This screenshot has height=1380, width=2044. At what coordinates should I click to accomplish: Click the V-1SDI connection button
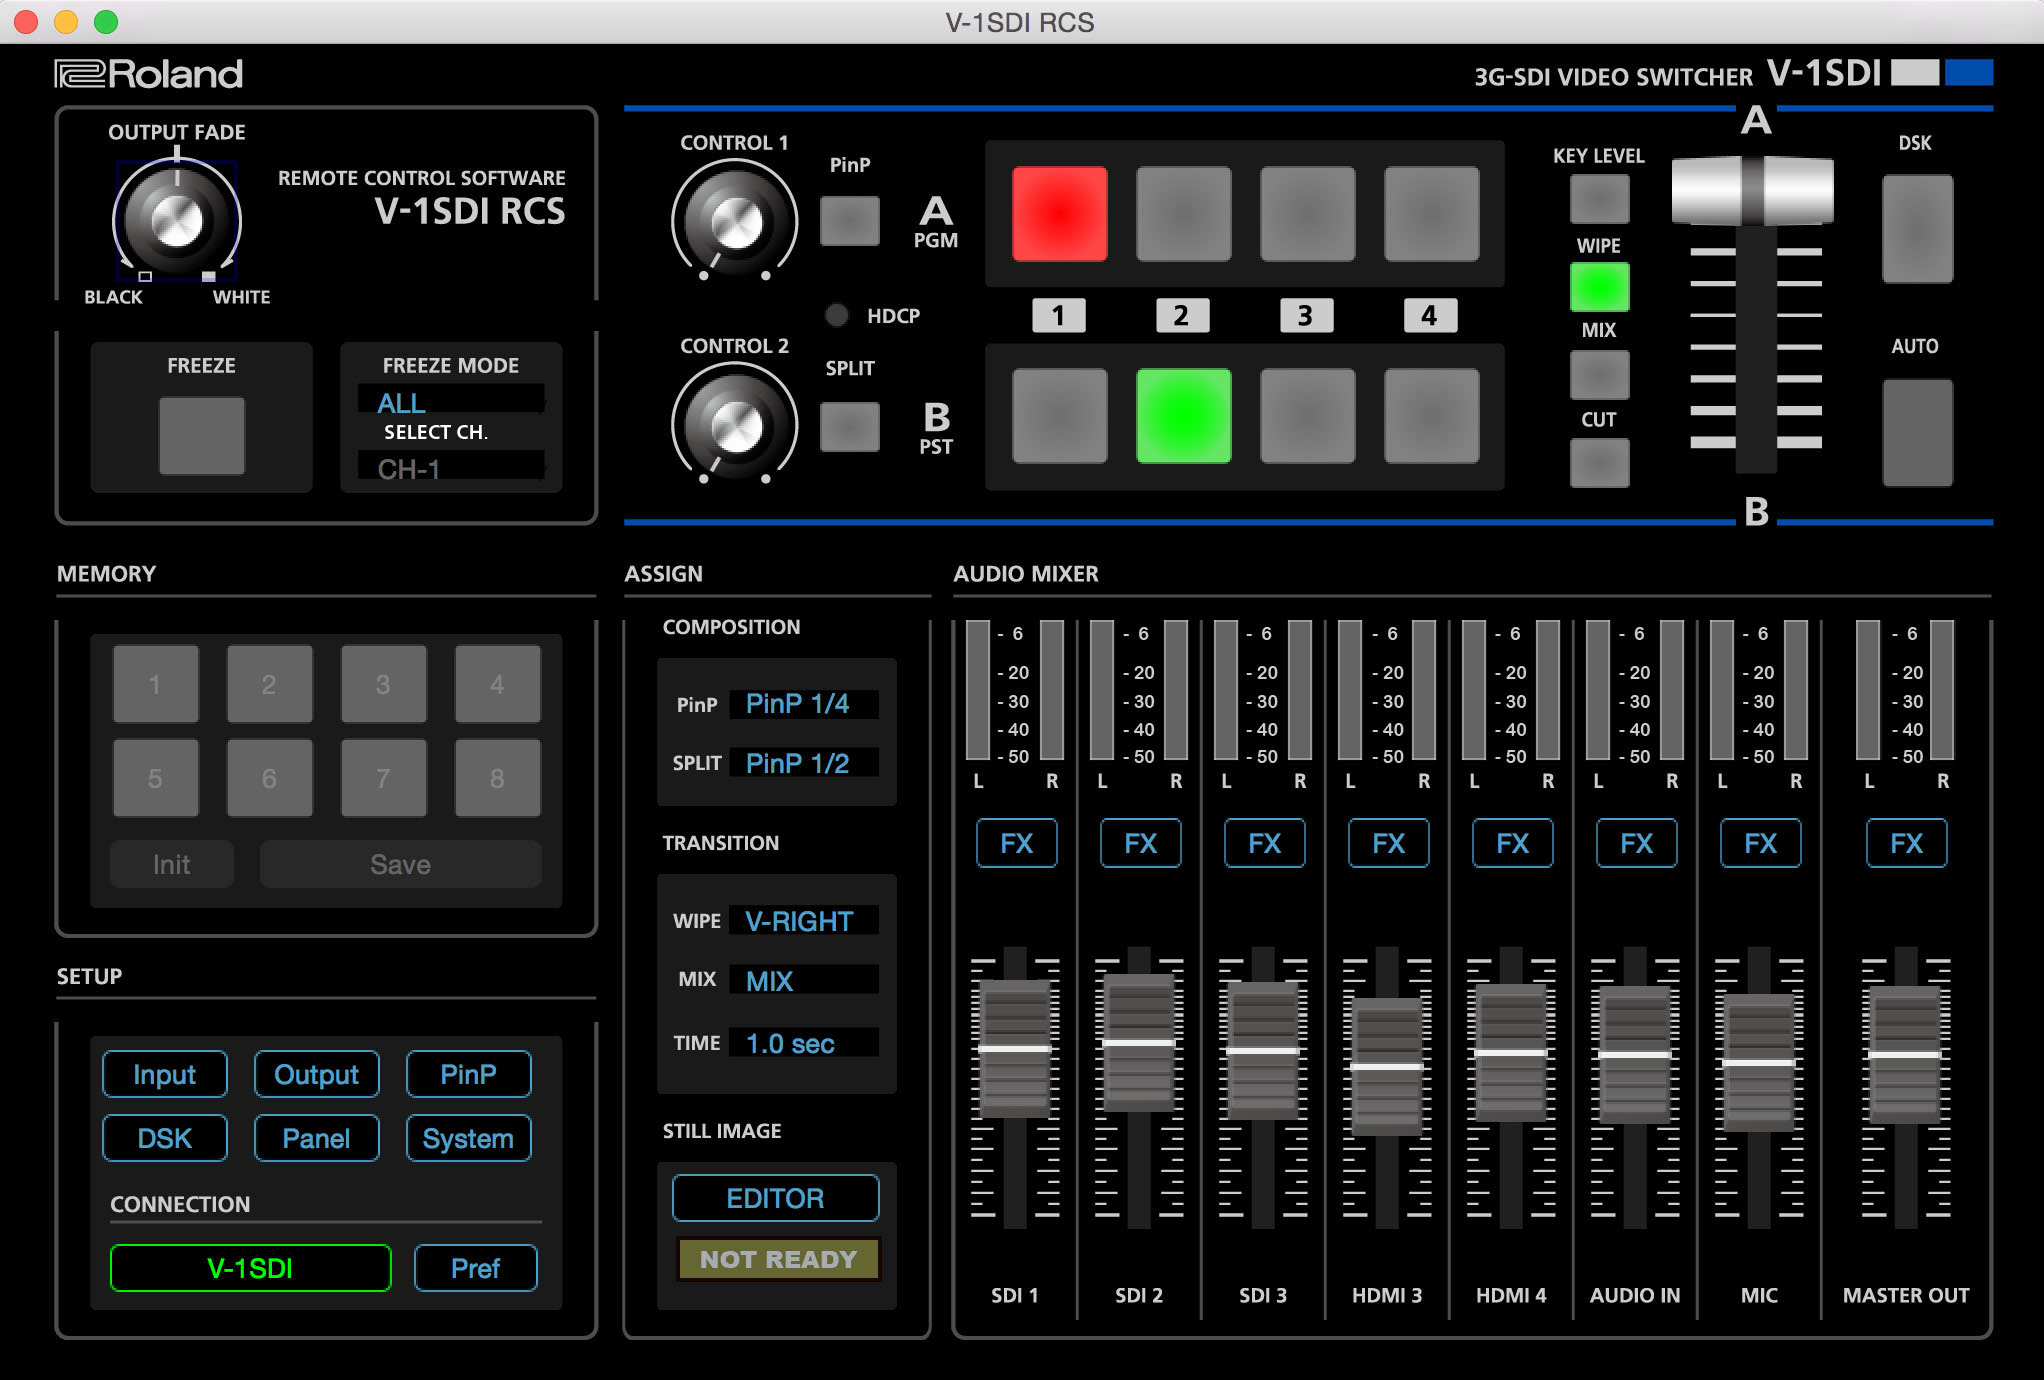250,1268
